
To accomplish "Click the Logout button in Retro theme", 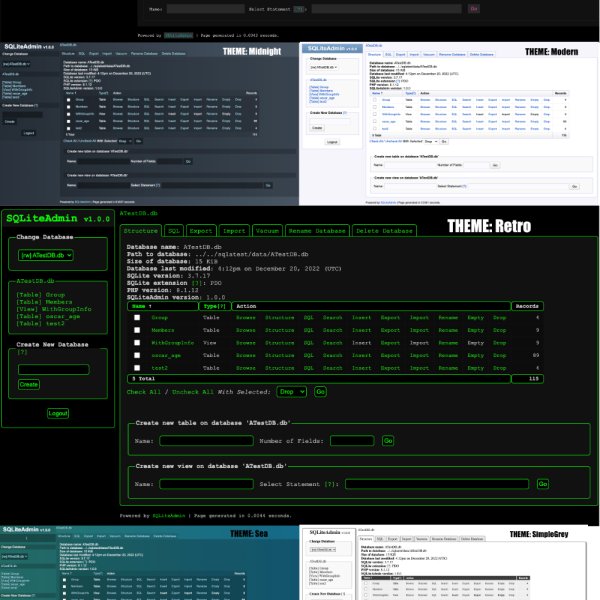I will tap(58, 413).
